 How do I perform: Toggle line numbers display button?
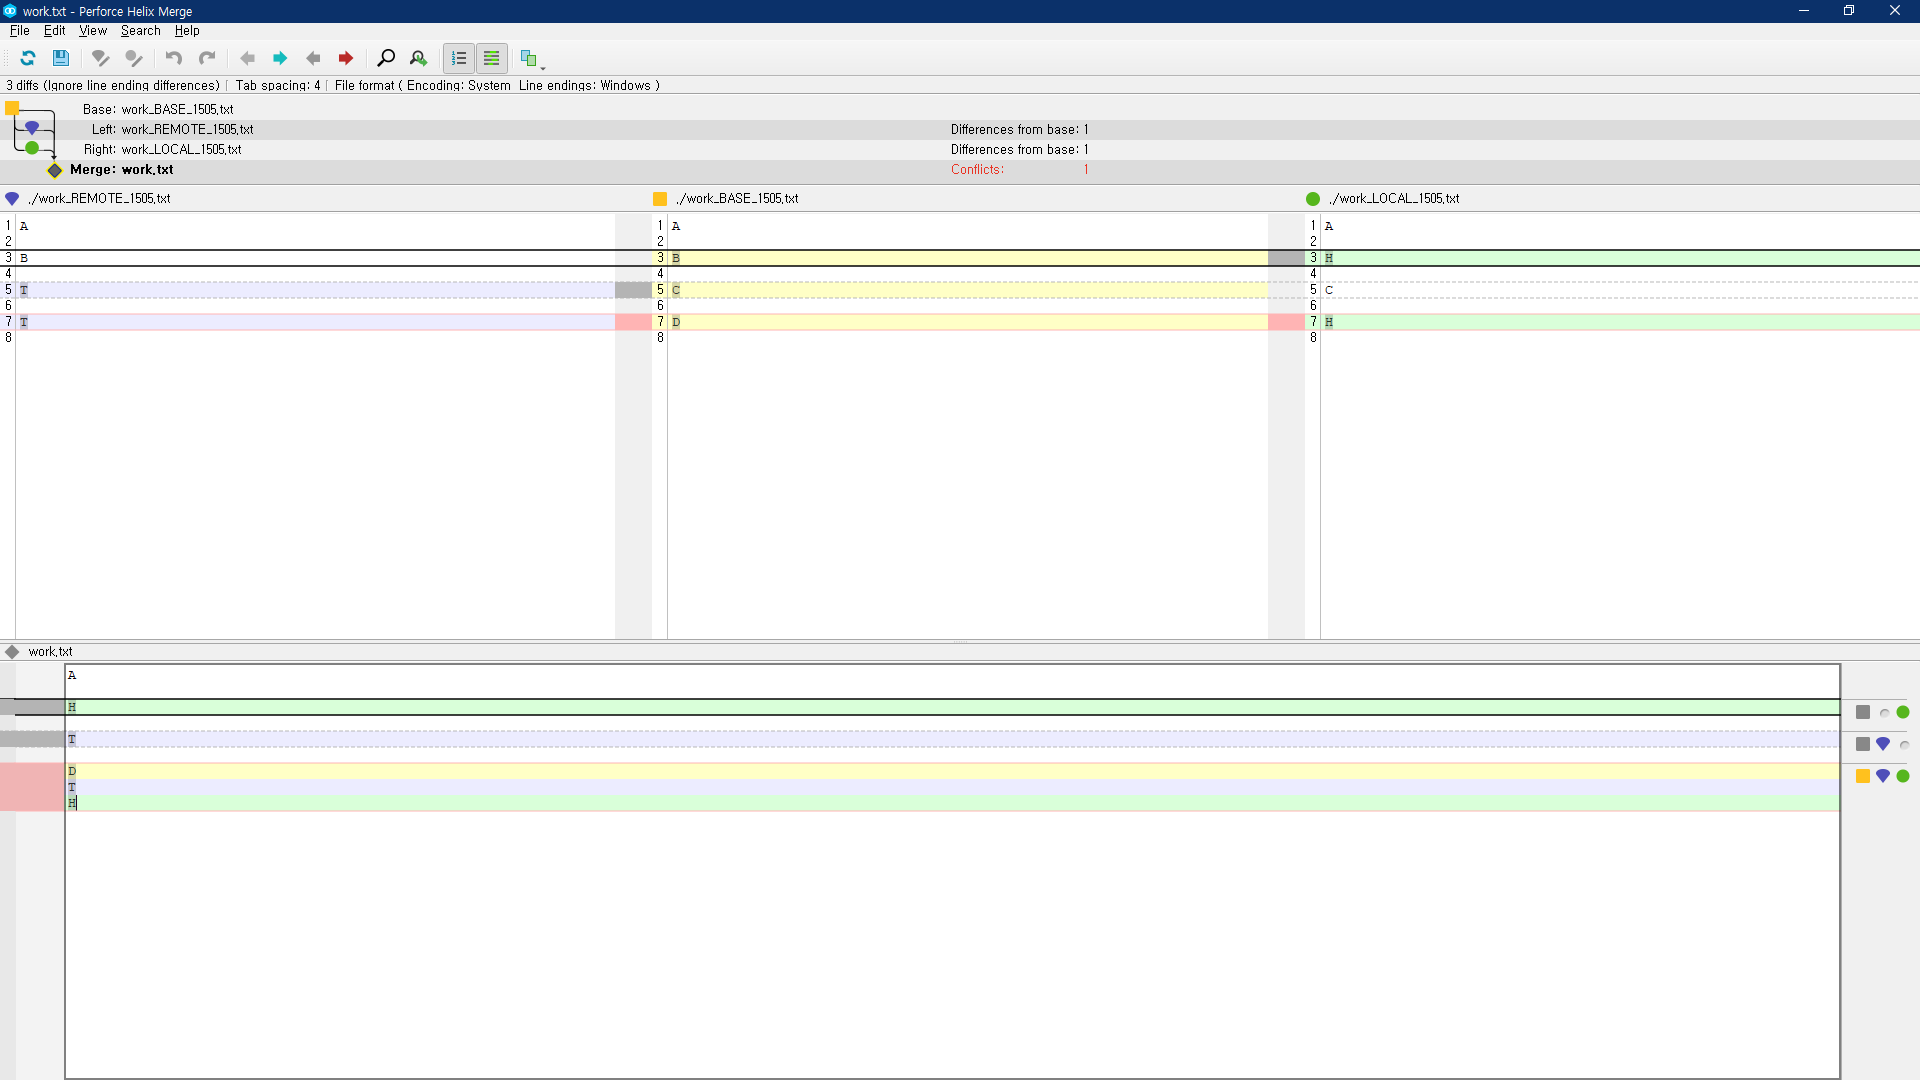459,58
